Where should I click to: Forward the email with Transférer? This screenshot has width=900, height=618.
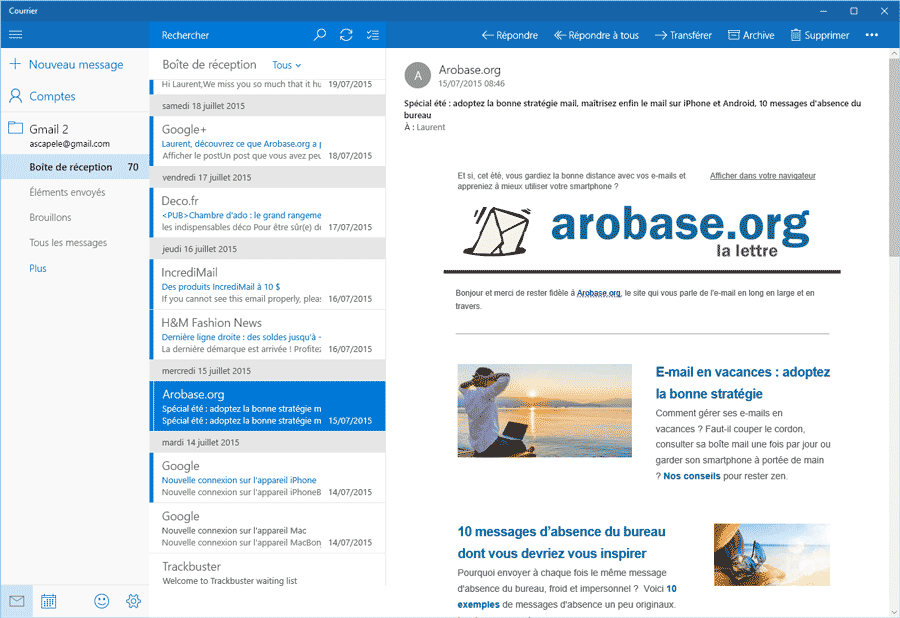[683, 35]
